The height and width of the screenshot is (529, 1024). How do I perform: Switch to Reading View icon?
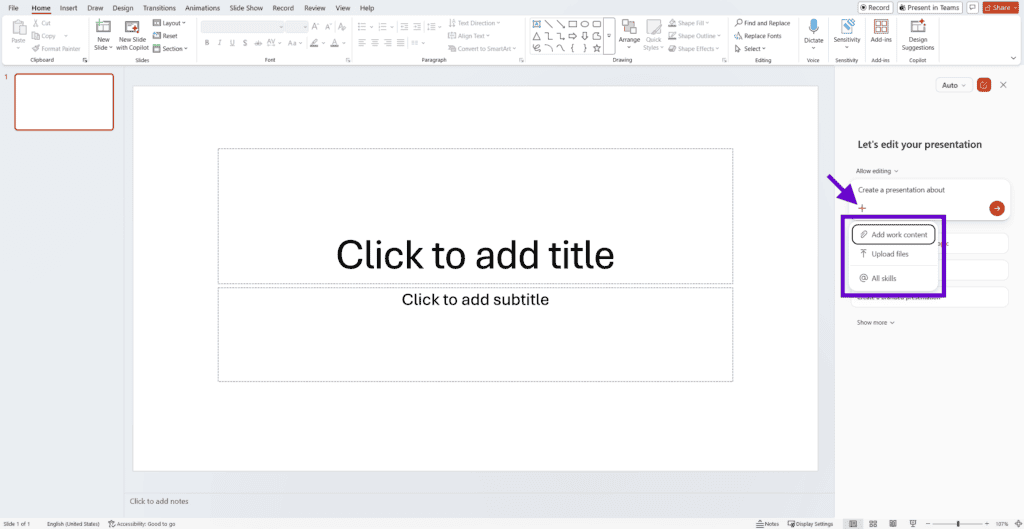[x=893, y=524]
